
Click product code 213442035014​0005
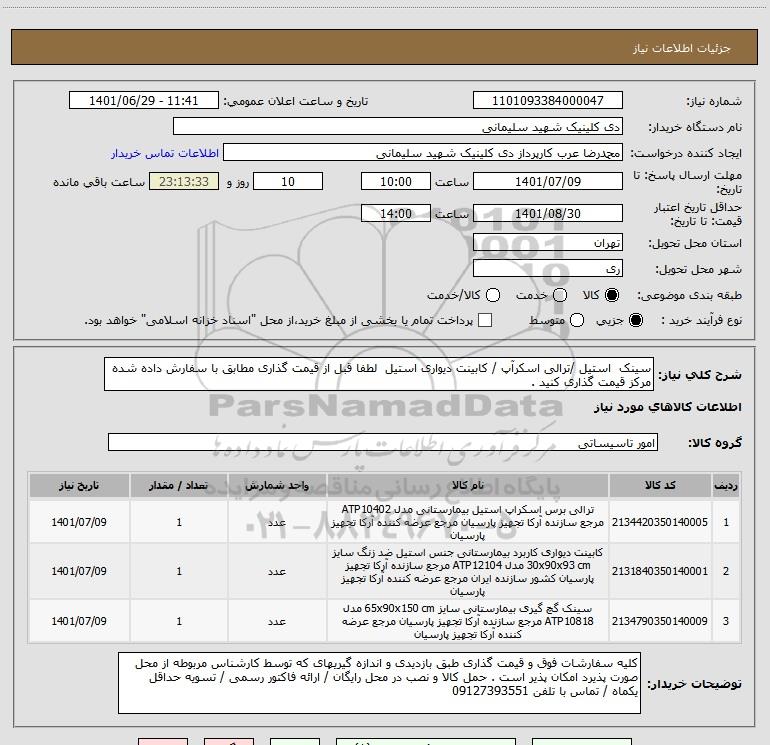pyautogui.click(x=660, y=522)
